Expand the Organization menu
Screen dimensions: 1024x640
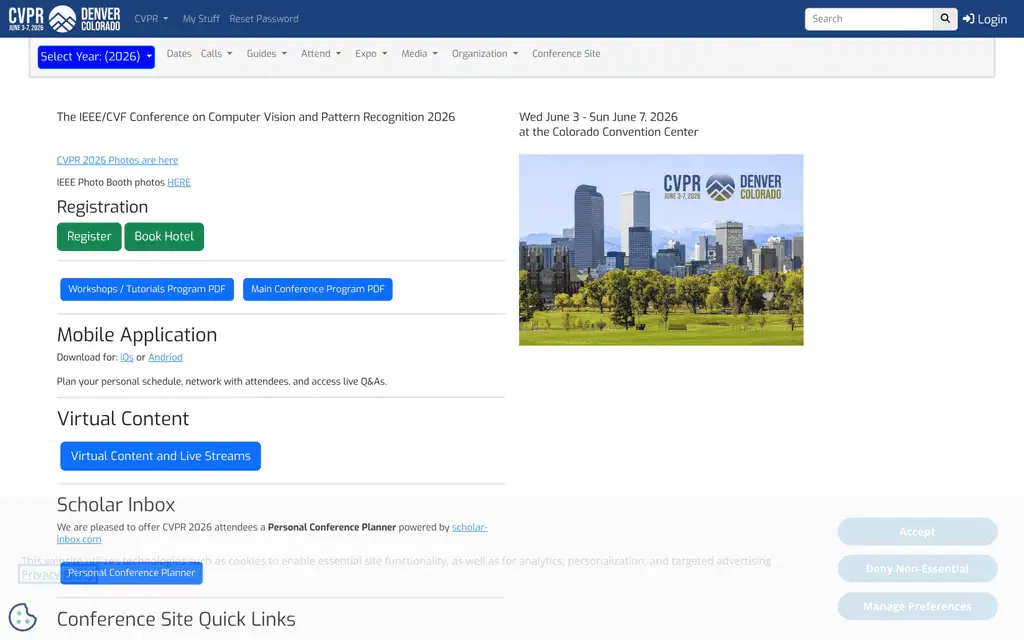click(x=485, y=54)
